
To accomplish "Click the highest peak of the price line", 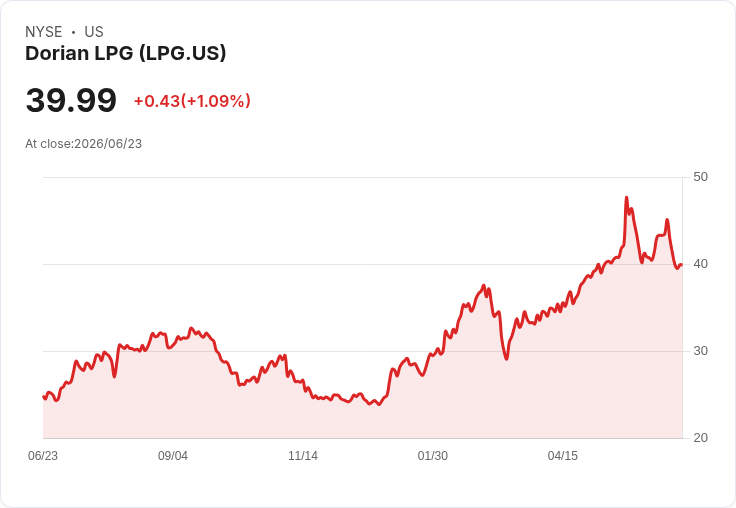I will pyautogui.click(x=626, y=198).
